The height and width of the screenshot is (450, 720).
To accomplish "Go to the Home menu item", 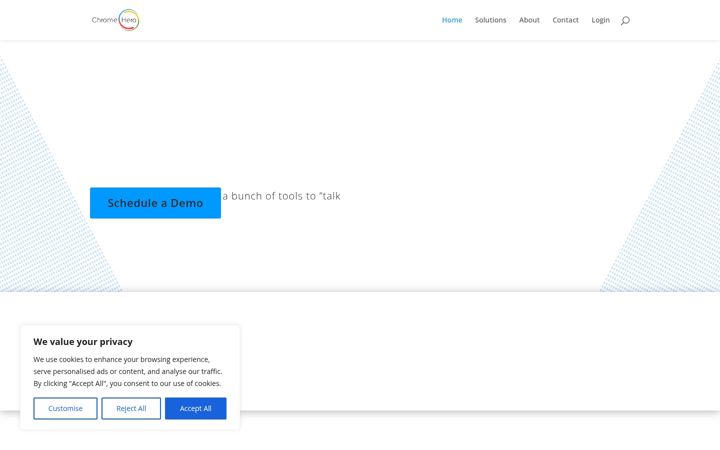I will [x=452, y=20].
